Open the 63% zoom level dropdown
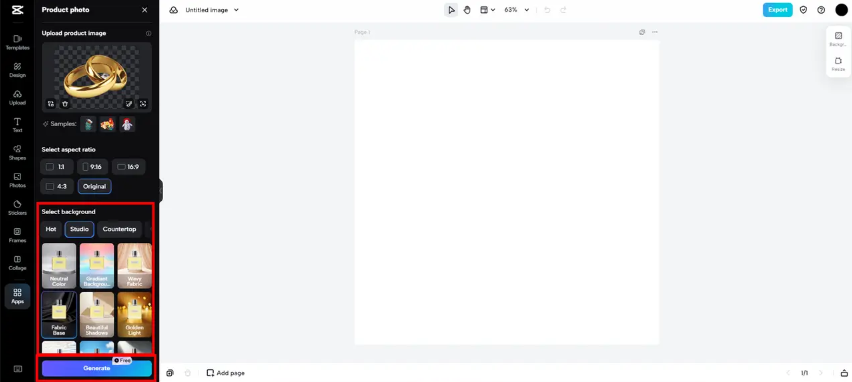This screenshot has width=852, height=382. click(x=516, y=10)
